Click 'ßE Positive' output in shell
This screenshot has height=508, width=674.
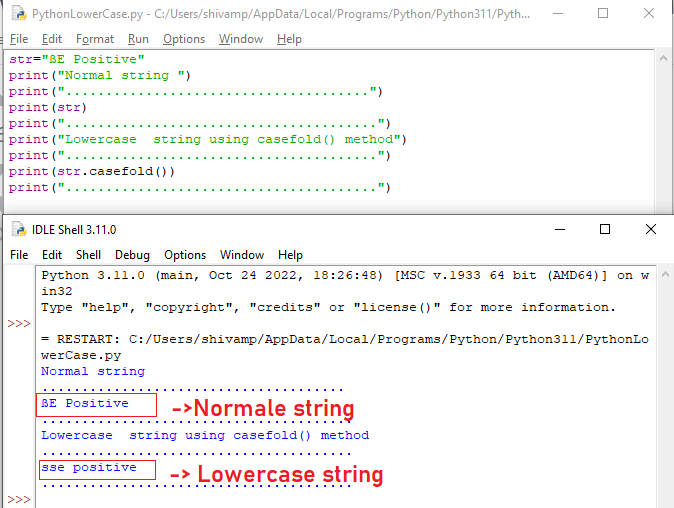[x=85, y=403]
